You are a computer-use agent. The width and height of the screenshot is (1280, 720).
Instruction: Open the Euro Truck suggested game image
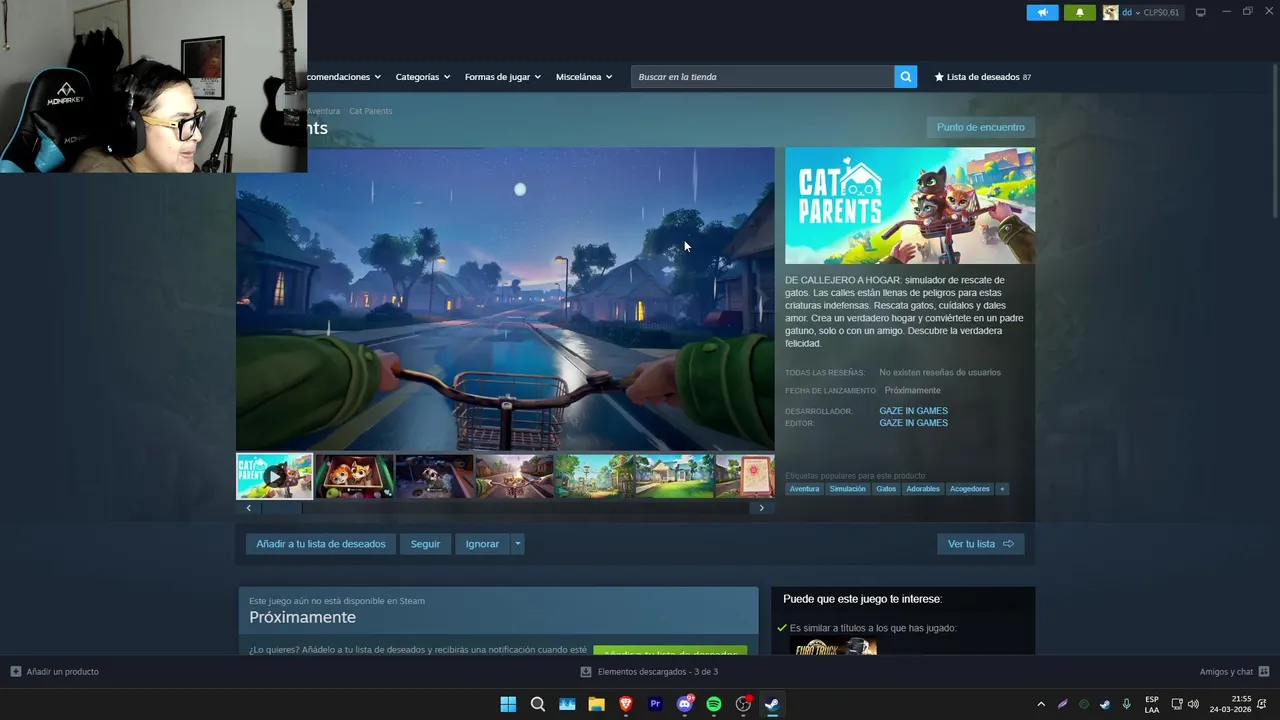(833, 647)
